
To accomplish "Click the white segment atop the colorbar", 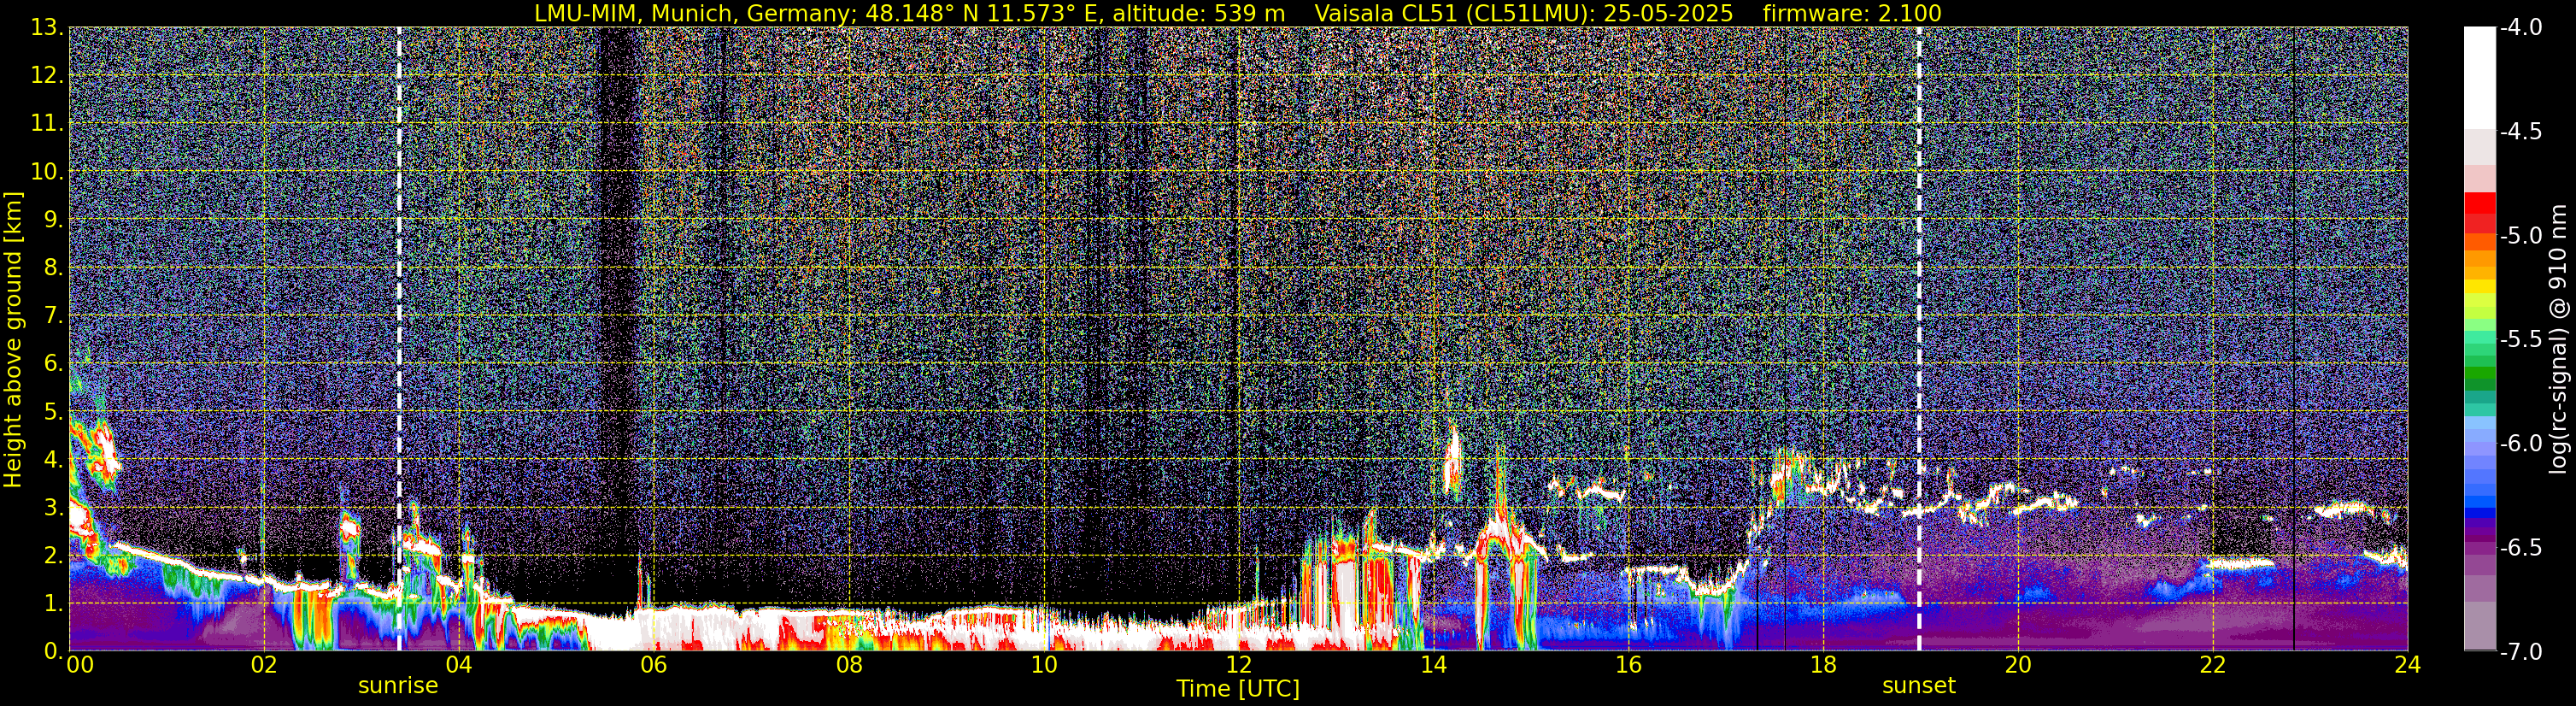I will [x=2479, y=78].
